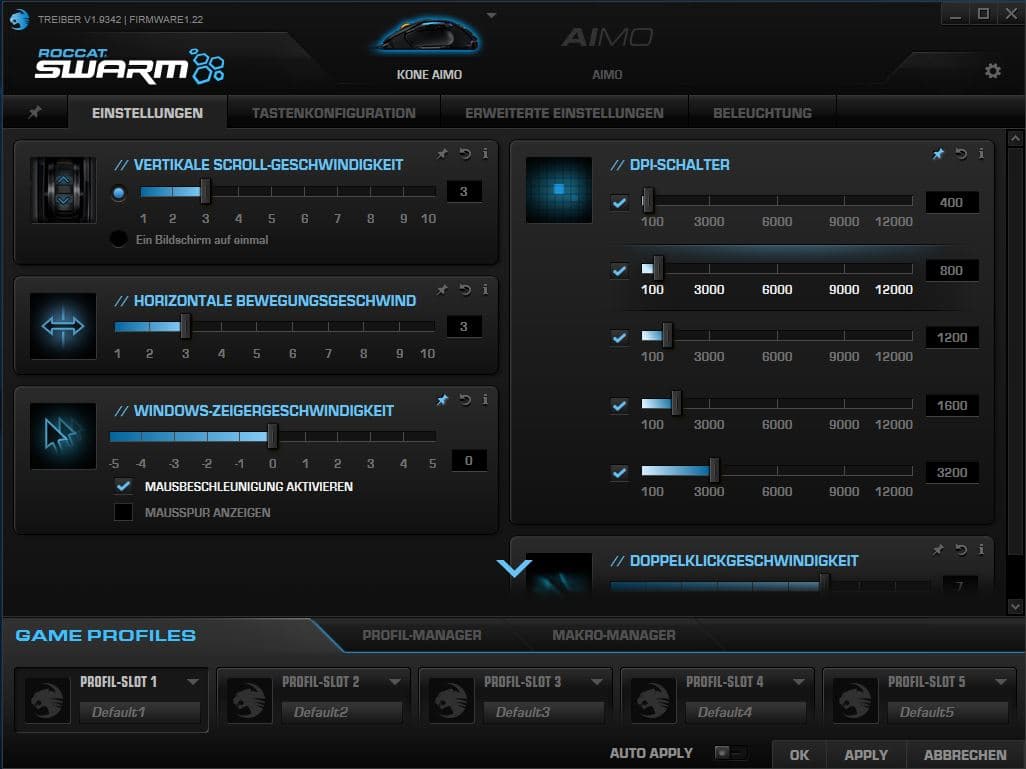Select the Kone AIMO mouse device icon
1026x769 pixels.
coord(428,38)
